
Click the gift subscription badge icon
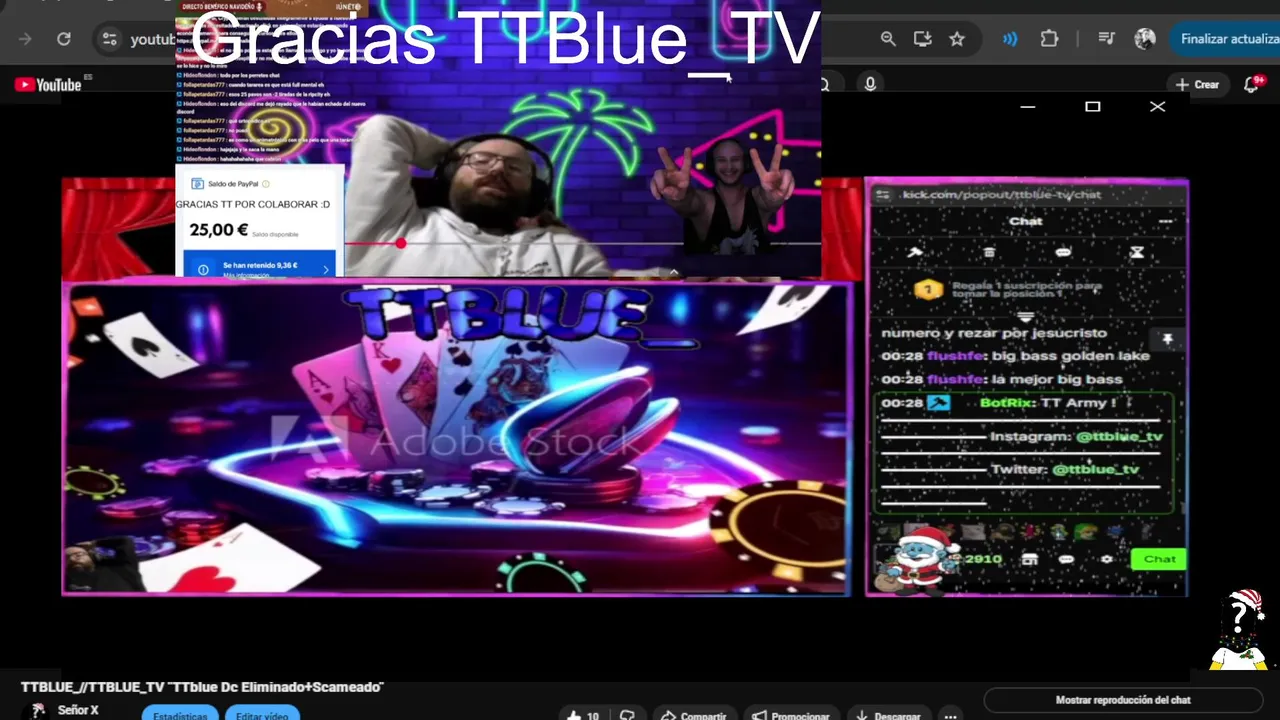[x=928, y=290]
